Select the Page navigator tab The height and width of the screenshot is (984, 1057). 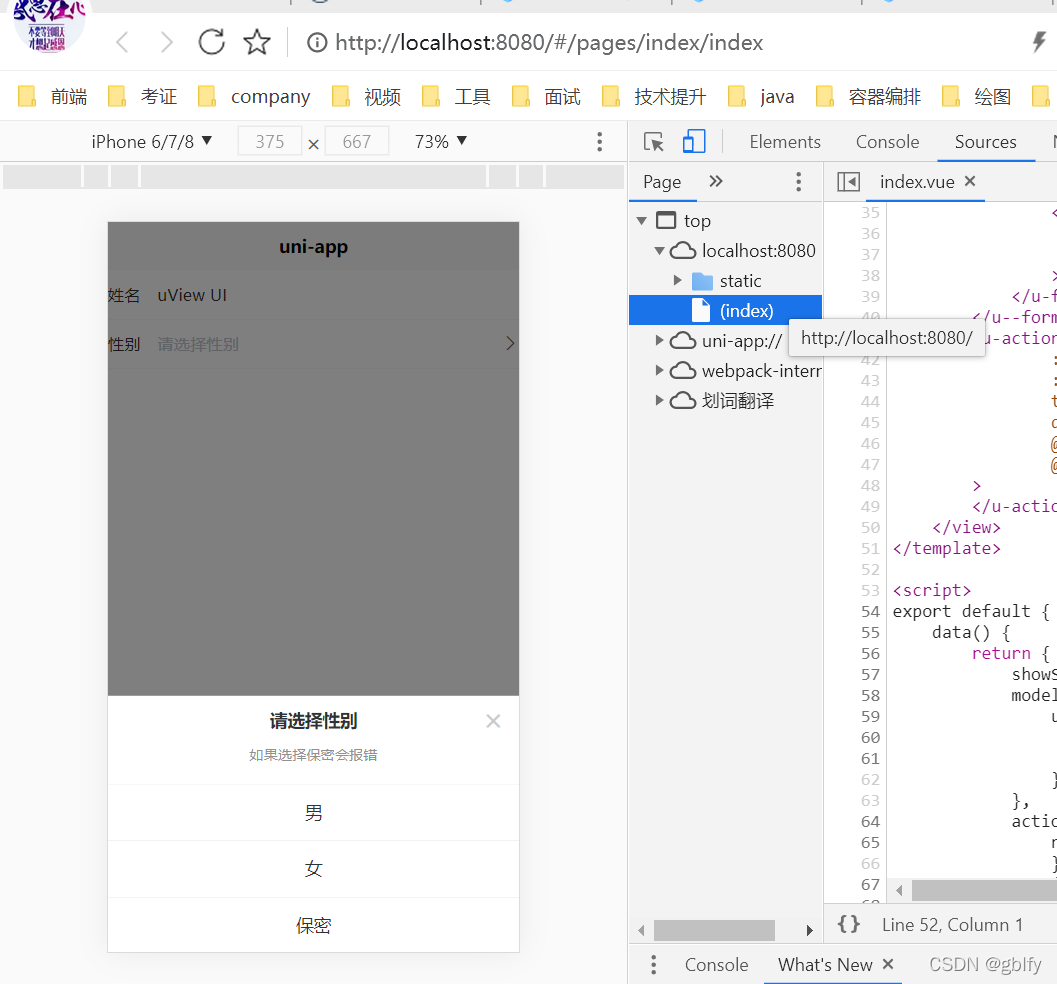662,181
